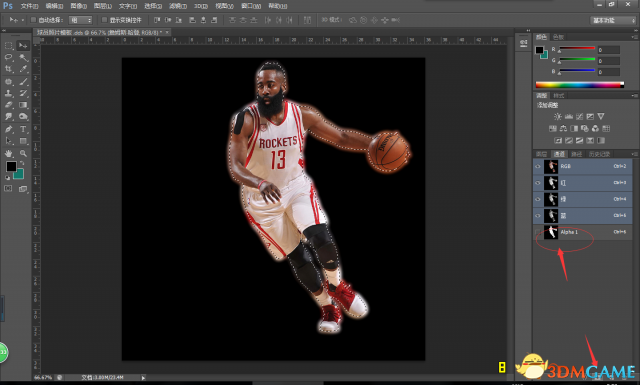Switch to the 色板 (Swatches) tab
This screenshot has height=385, width=640.
pos(558,37)
